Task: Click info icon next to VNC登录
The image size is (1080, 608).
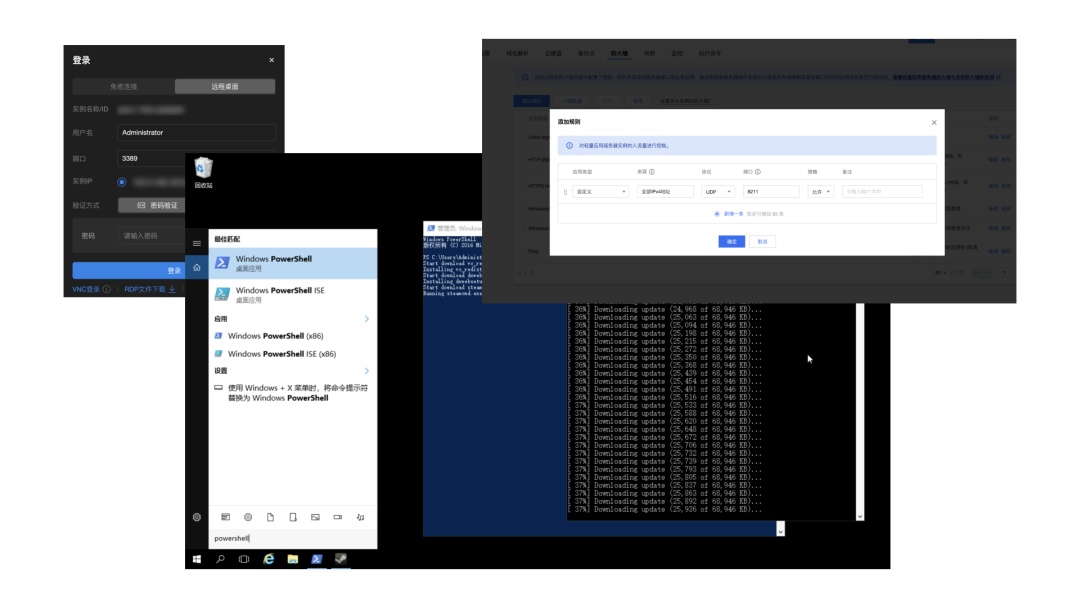Action: [x=107, y=289]
